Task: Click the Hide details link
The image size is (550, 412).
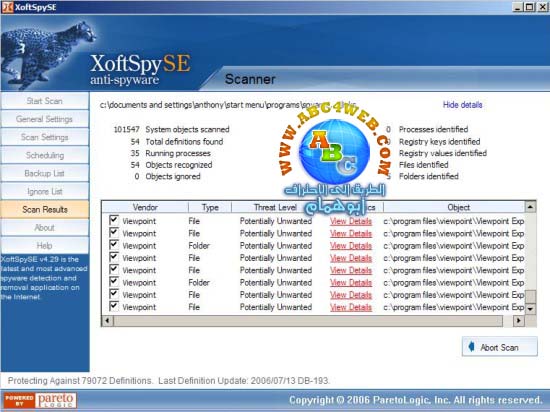Action: 462,105
